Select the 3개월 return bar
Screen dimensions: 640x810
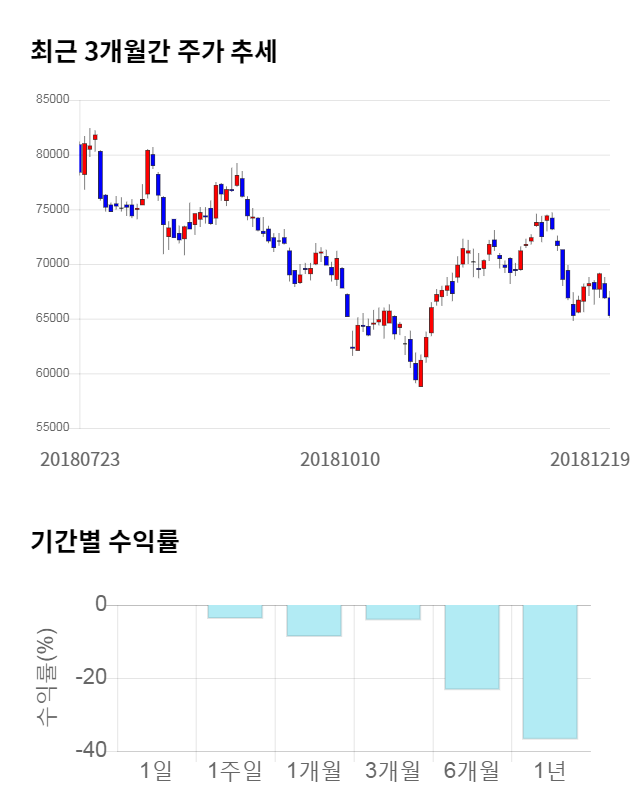[x=392, y=612]
